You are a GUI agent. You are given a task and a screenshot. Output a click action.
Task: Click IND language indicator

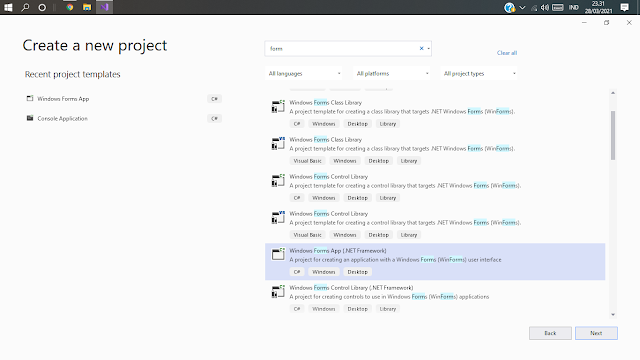pos(573,7)
